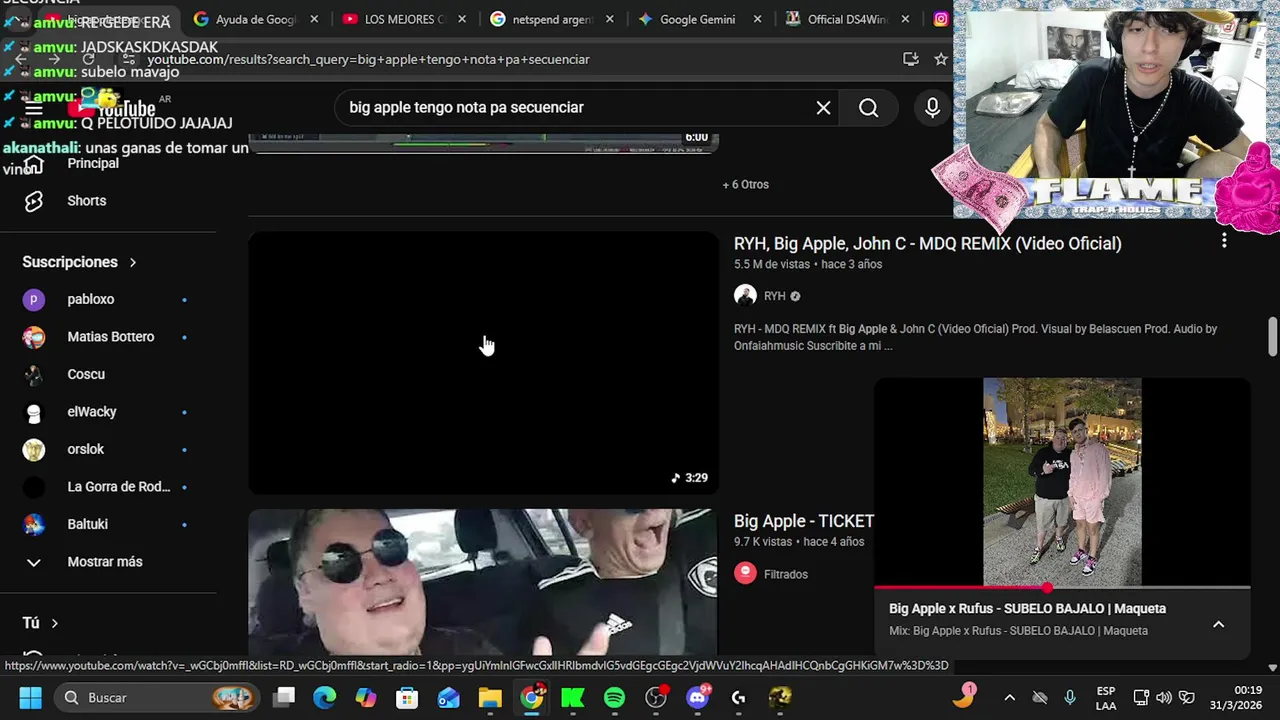The height and width of the screenshot is (720, 1280).
Task: Start voice search with the microphone
Action: (932, 108)
